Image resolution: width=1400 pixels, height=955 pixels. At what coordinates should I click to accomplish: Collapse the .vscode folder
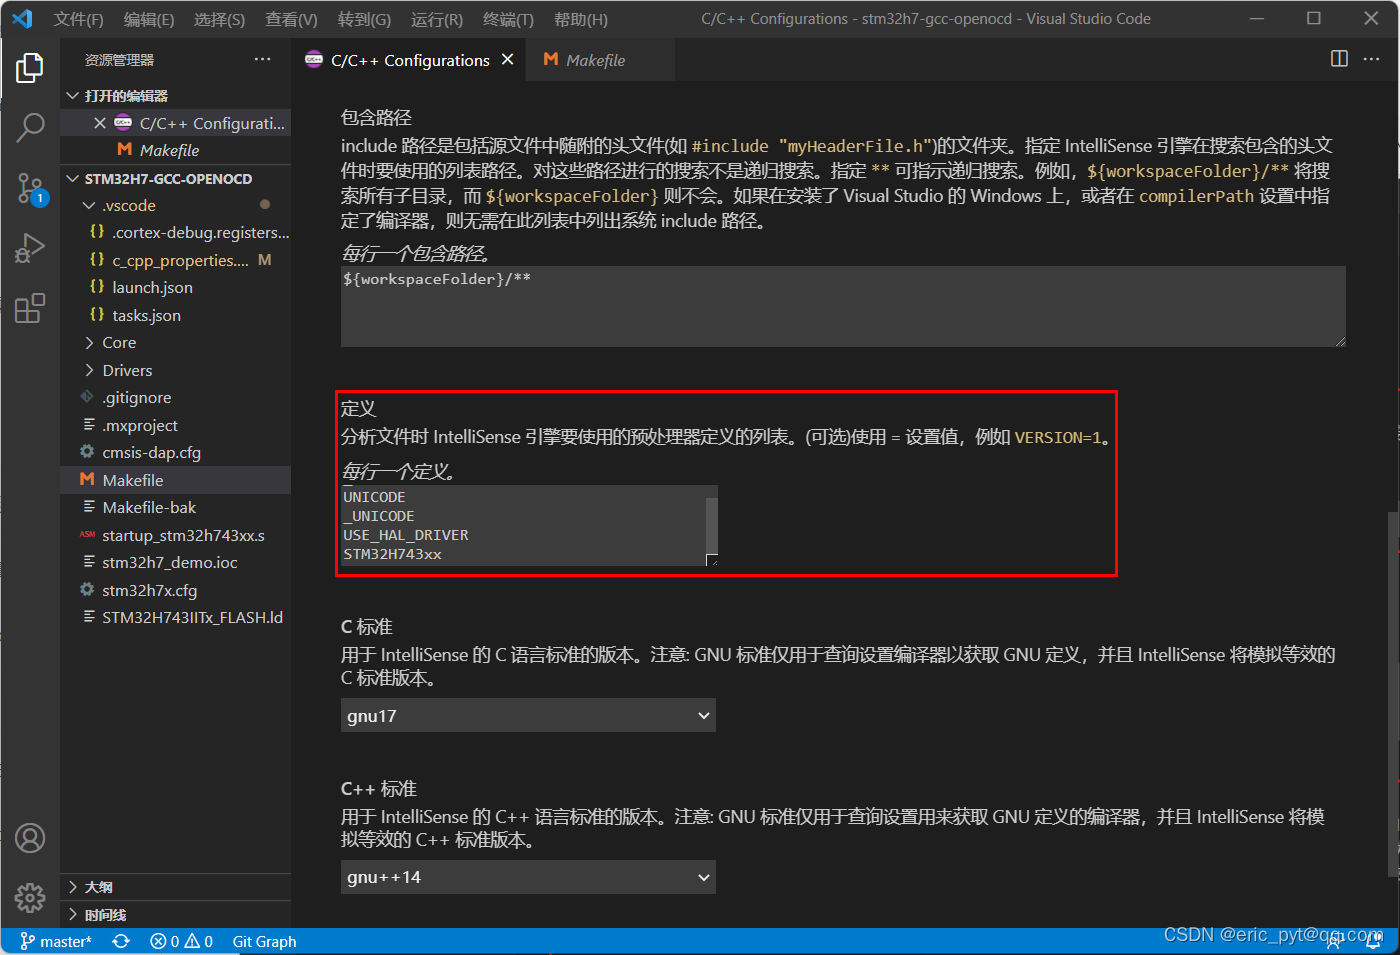coord(176,205)
